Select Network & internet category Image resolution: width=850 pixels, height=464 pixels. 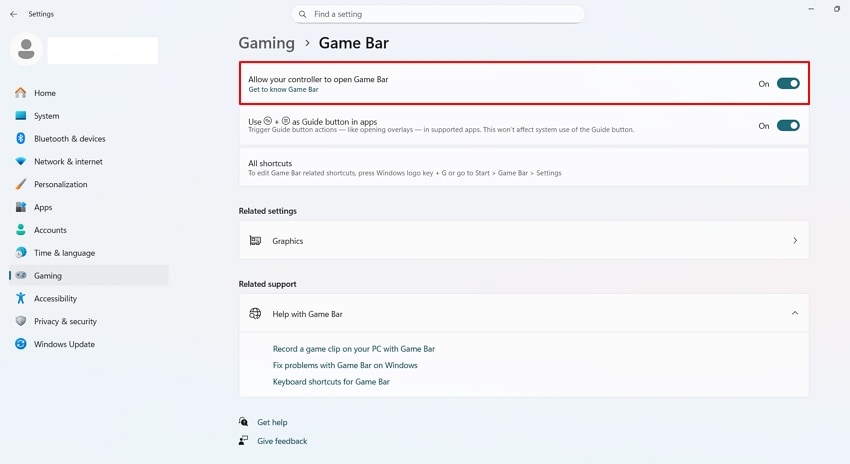tap(89, 162)
